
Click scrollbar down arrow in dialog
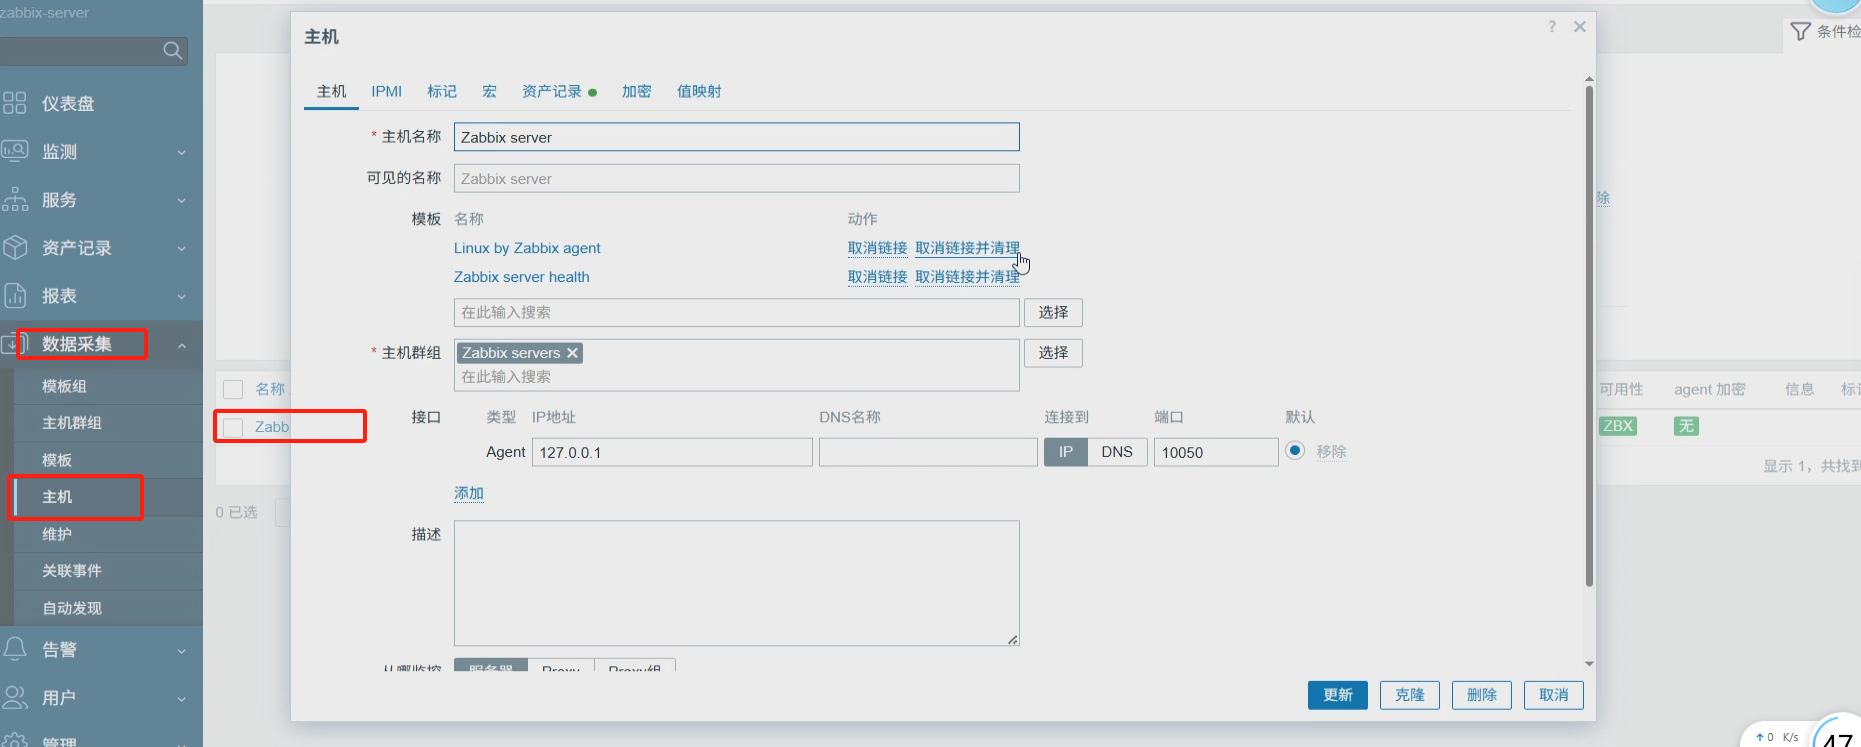tap(1589, 664)
